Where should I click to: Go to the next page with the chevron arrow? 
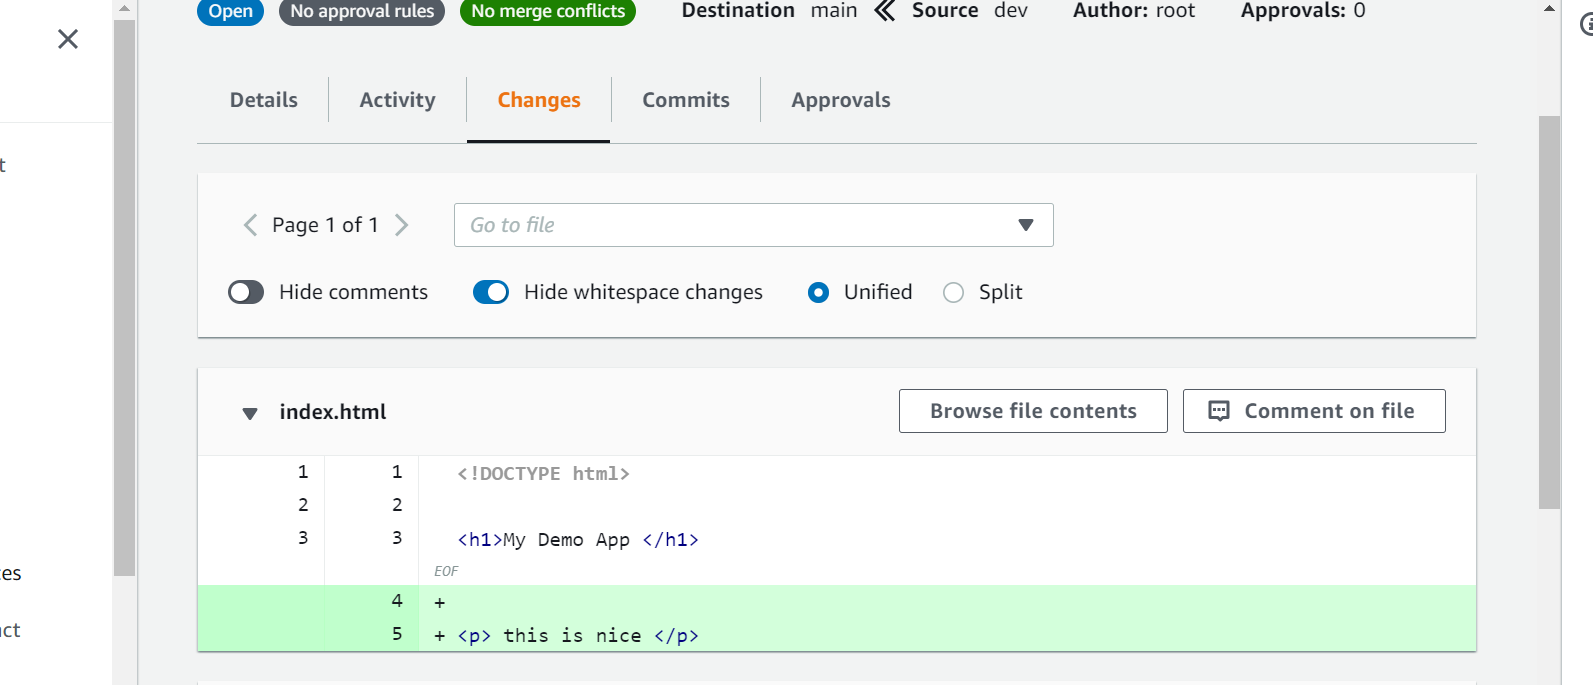(401, 225)
